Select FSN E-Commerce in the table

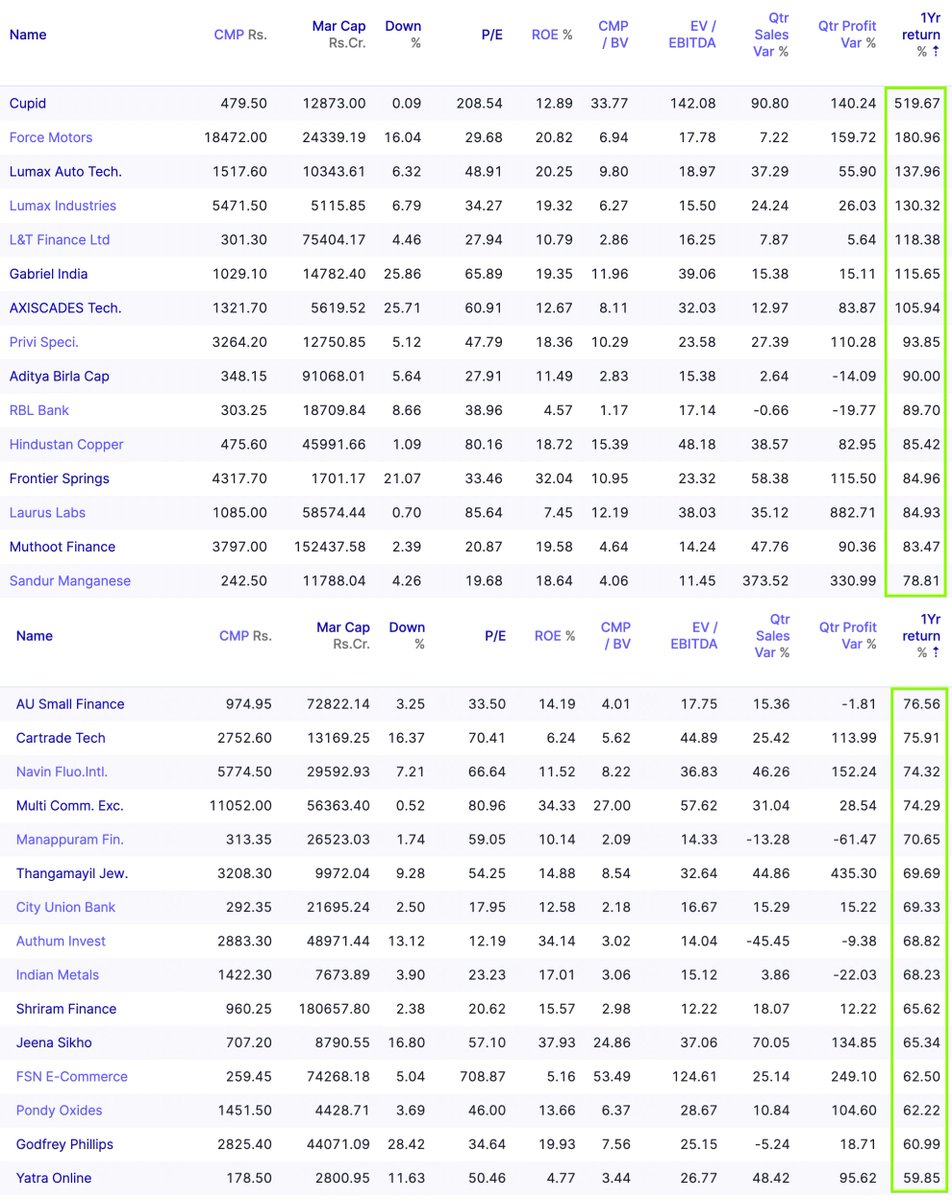pyautogui.click(x=72, y=1077)
